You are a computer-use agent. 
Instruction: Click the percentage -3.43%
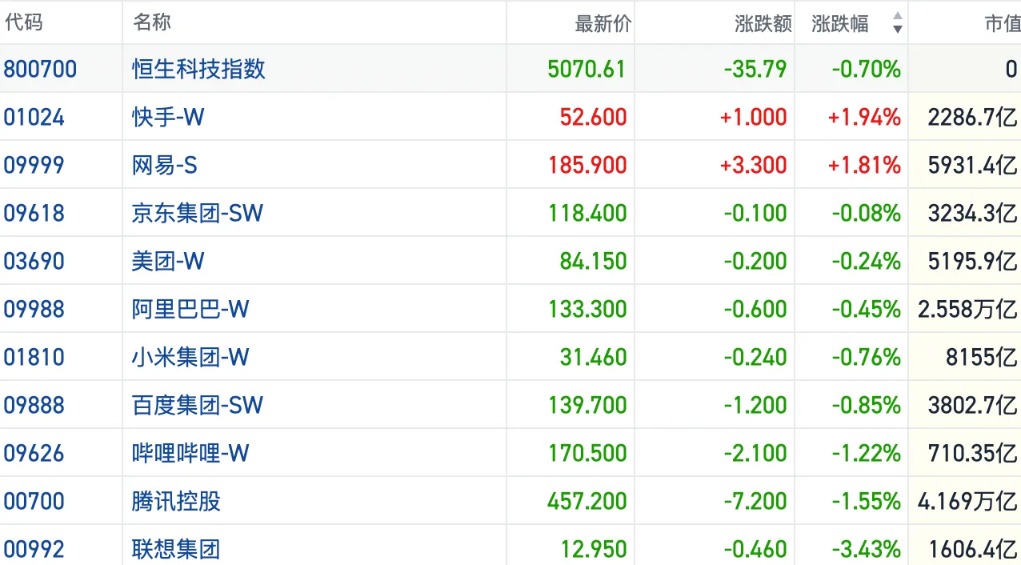[867, 550]
